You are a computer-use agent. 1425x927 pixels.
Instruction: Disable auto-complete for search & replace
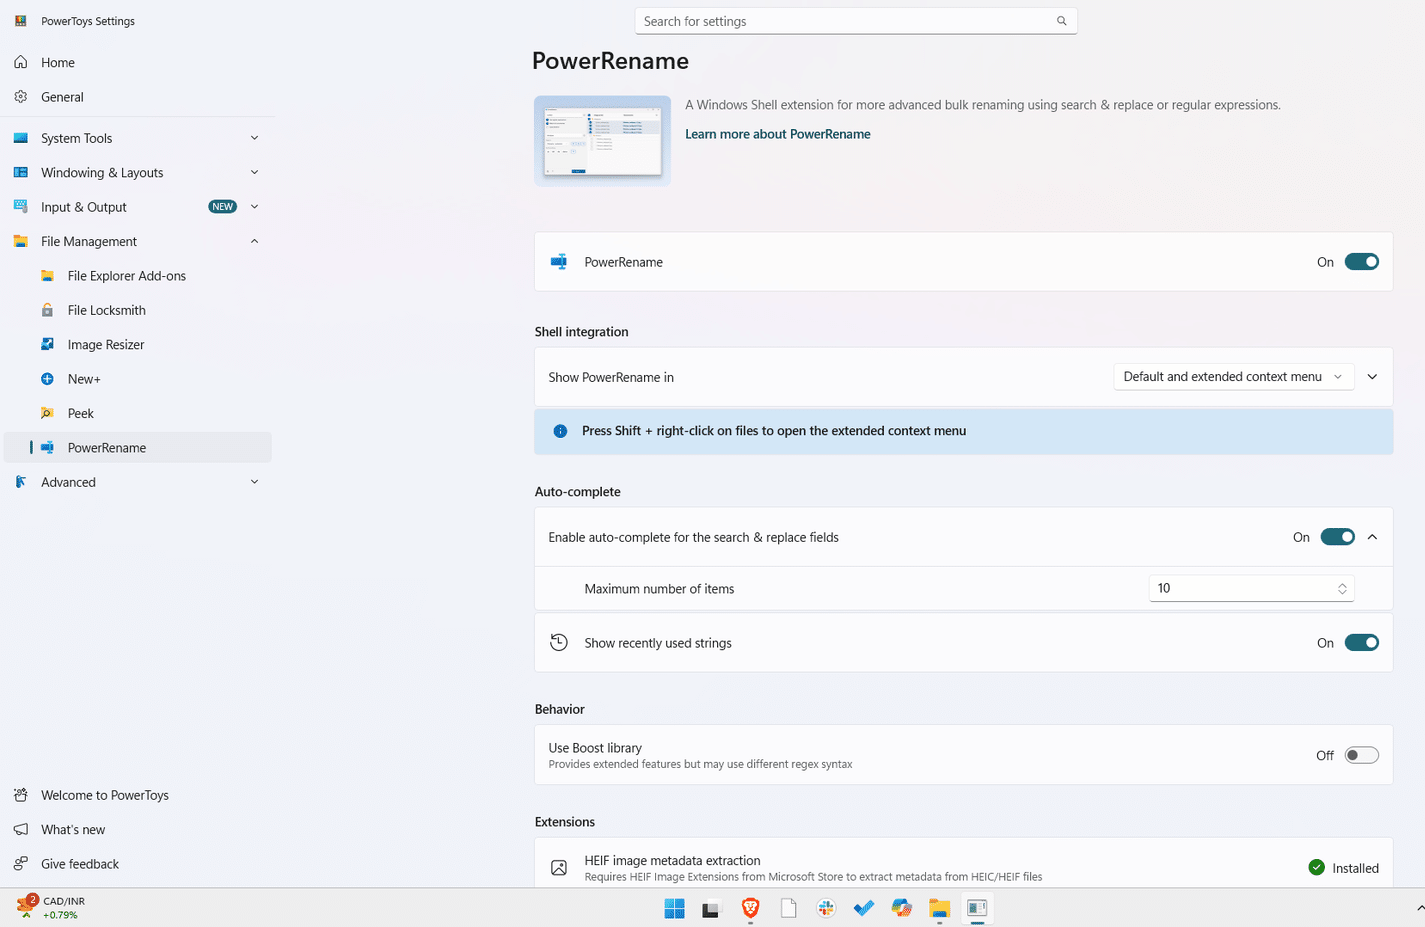(1337, 537)
